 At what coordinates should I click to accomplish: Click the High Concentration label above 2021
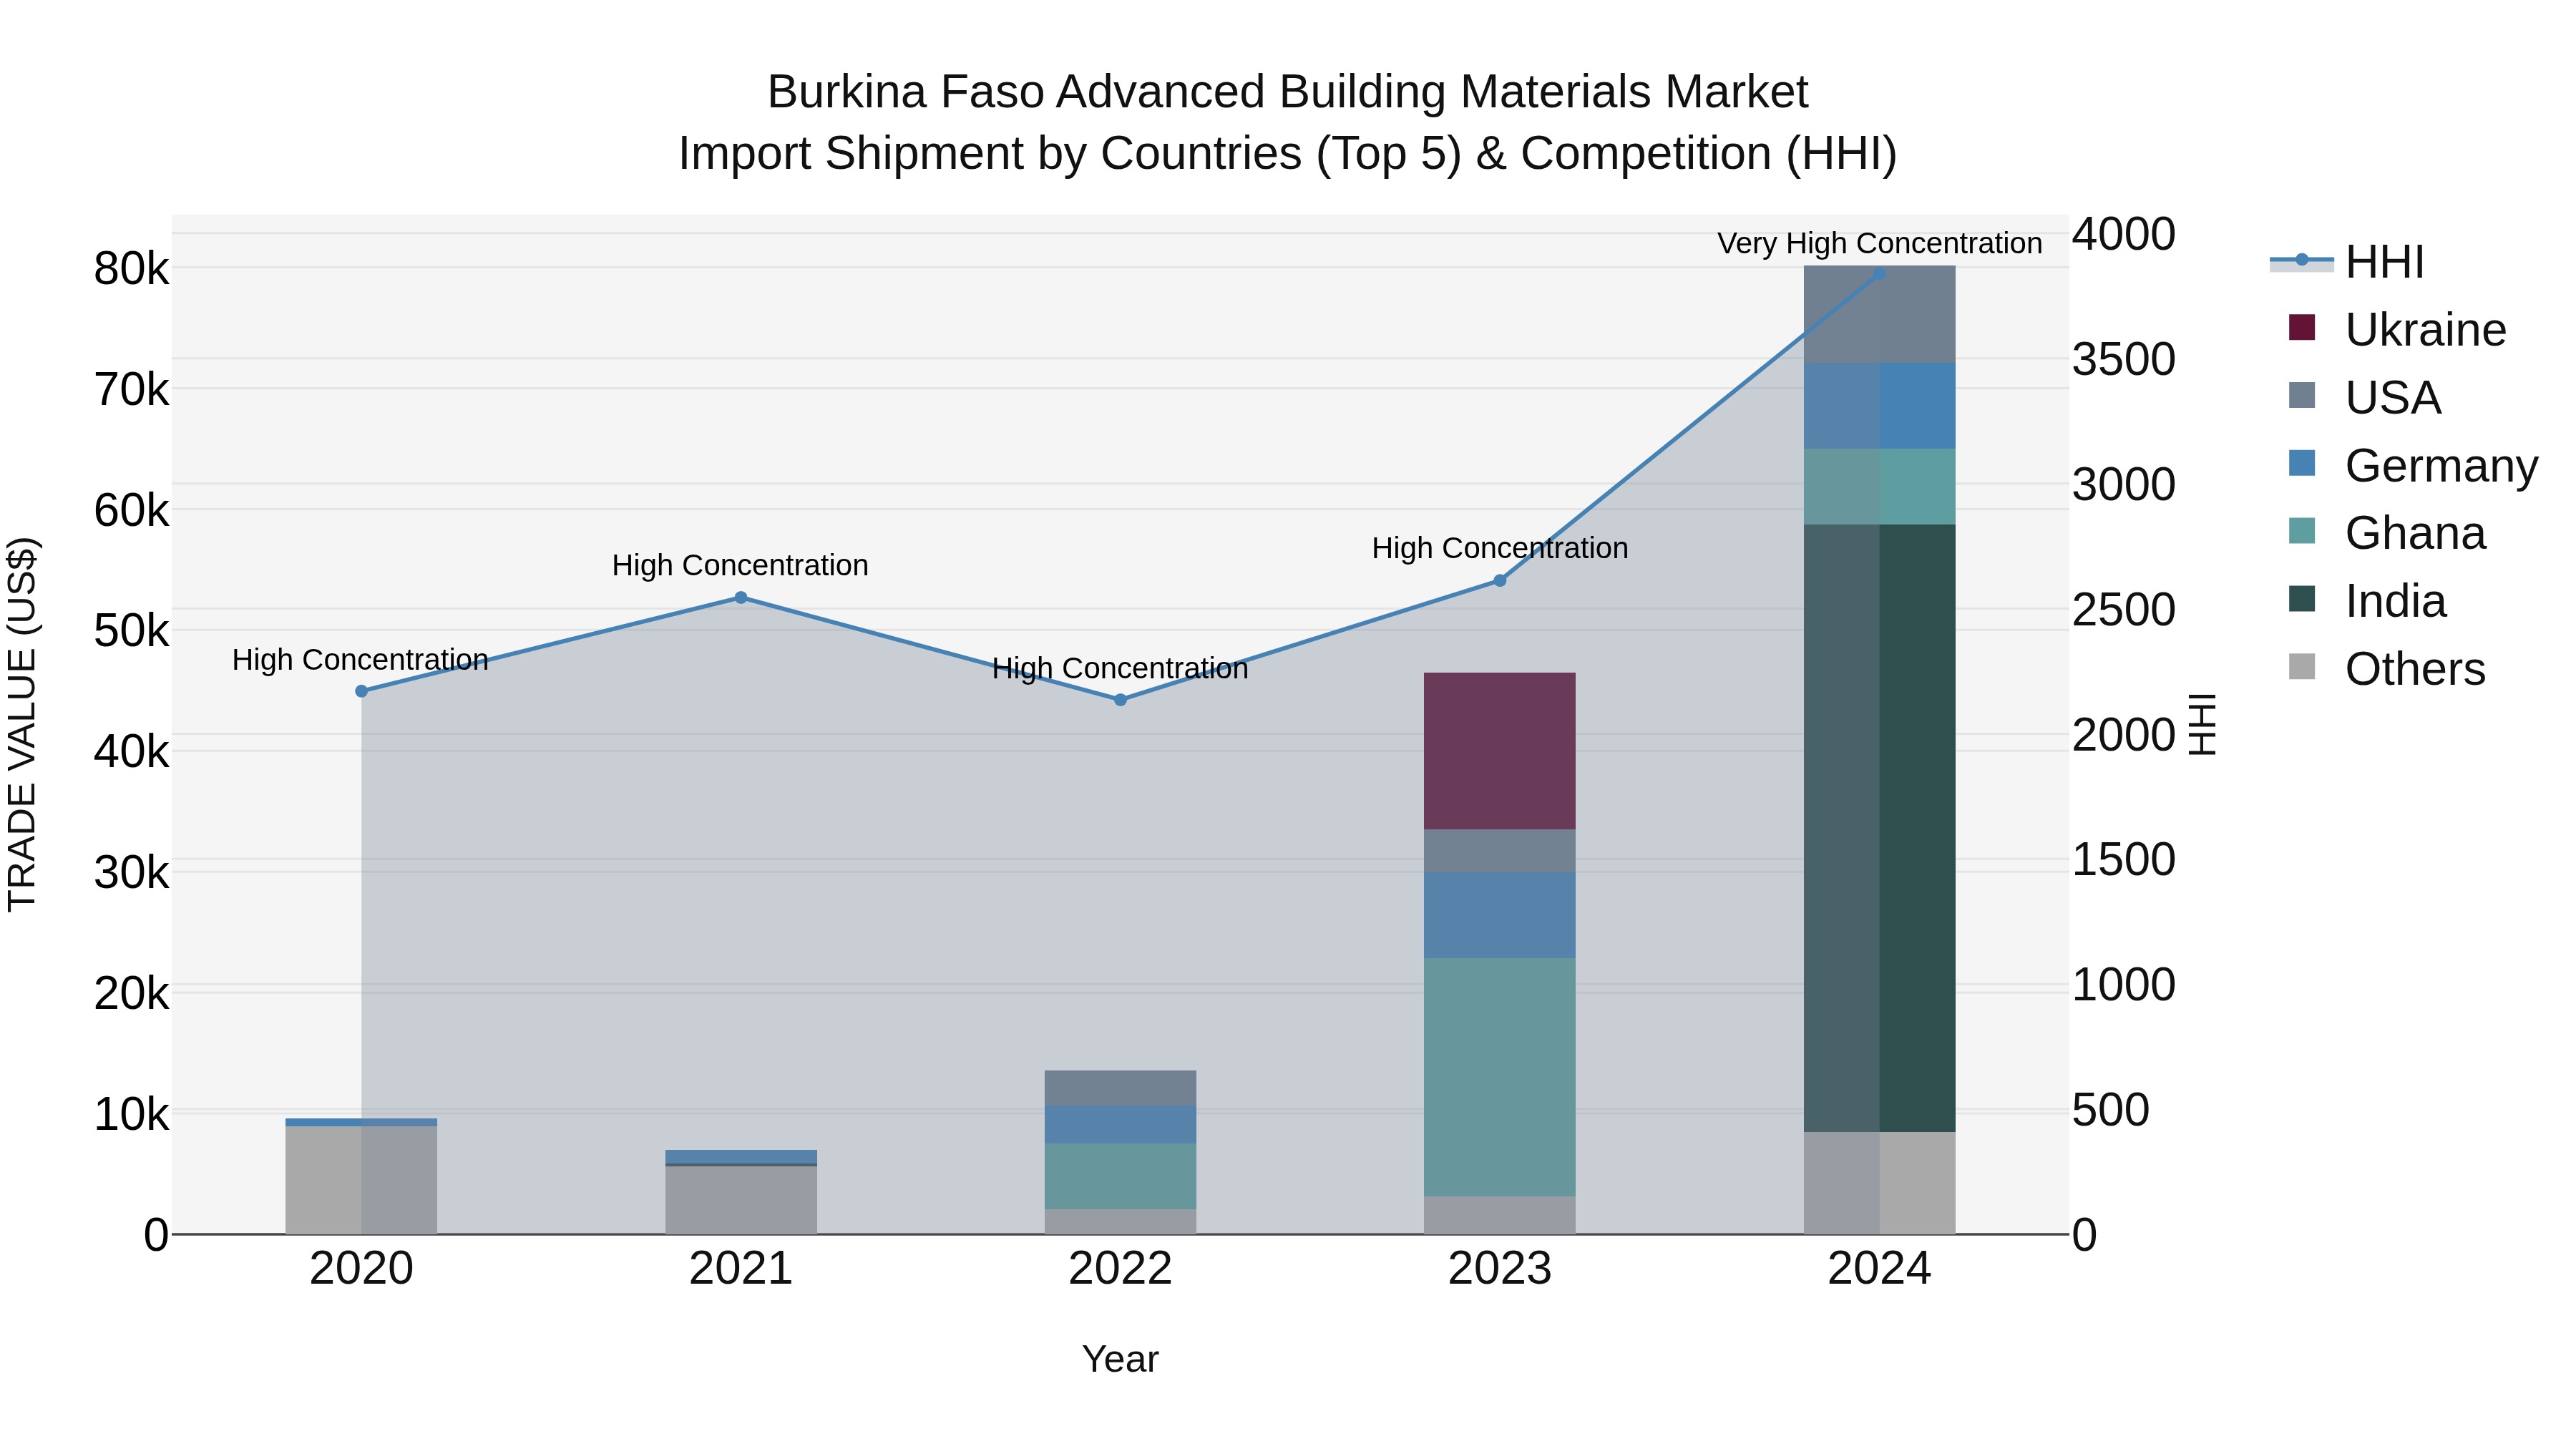click(x=740, y=566)
